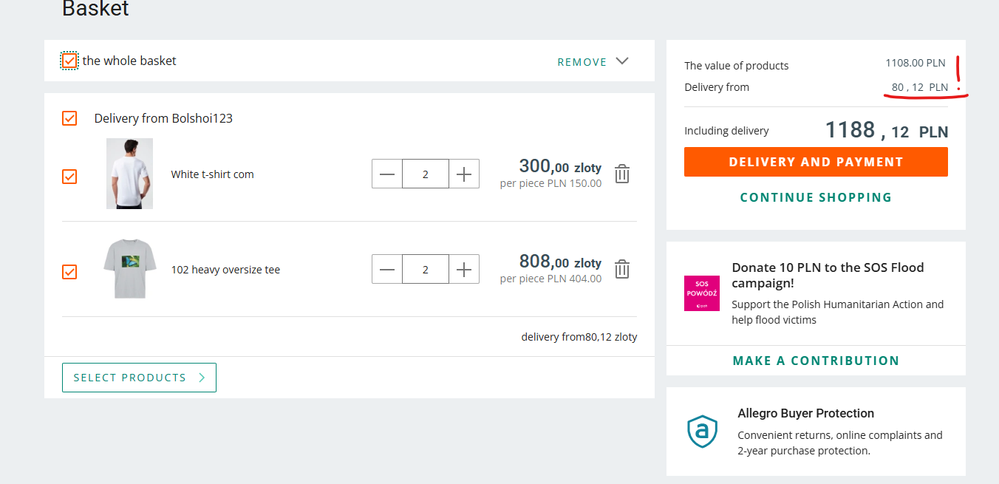Uncheck the 102 heavy oversize tee checkbox
The image size is (999, 484).
click(x=69, y=271)
